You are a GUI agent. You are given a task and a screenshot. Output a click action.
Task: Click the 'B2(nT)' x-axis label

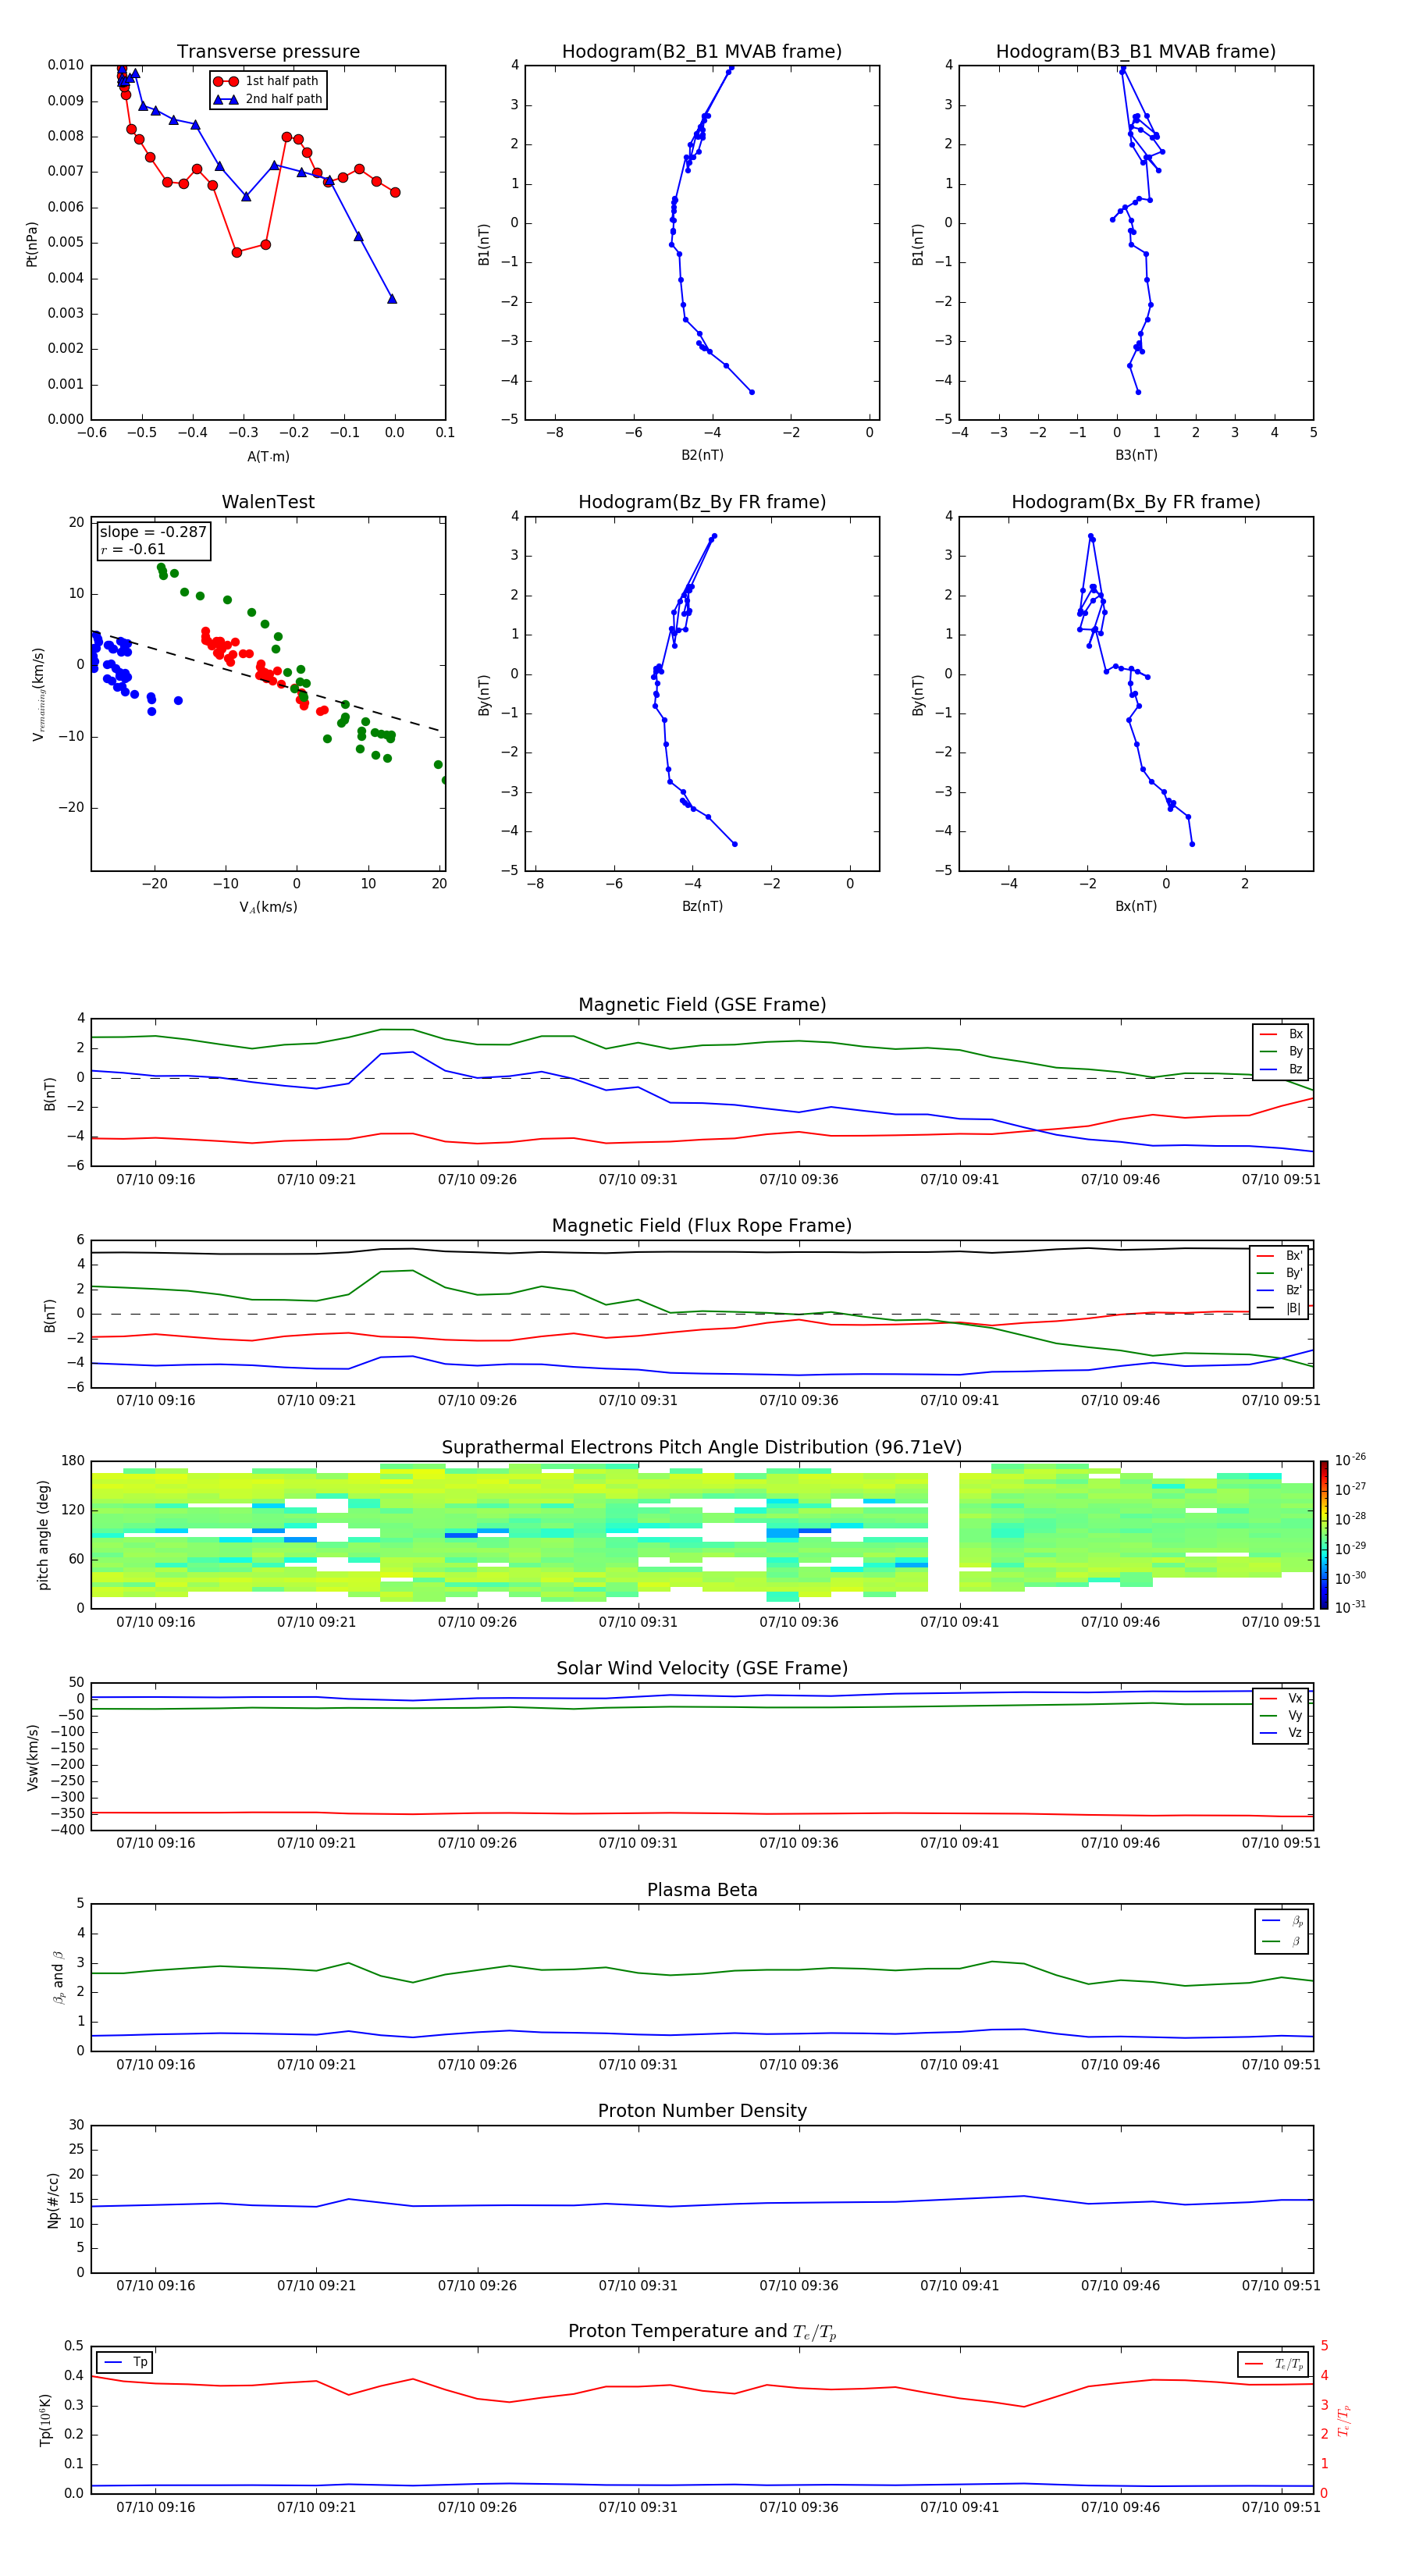(702, 455)
